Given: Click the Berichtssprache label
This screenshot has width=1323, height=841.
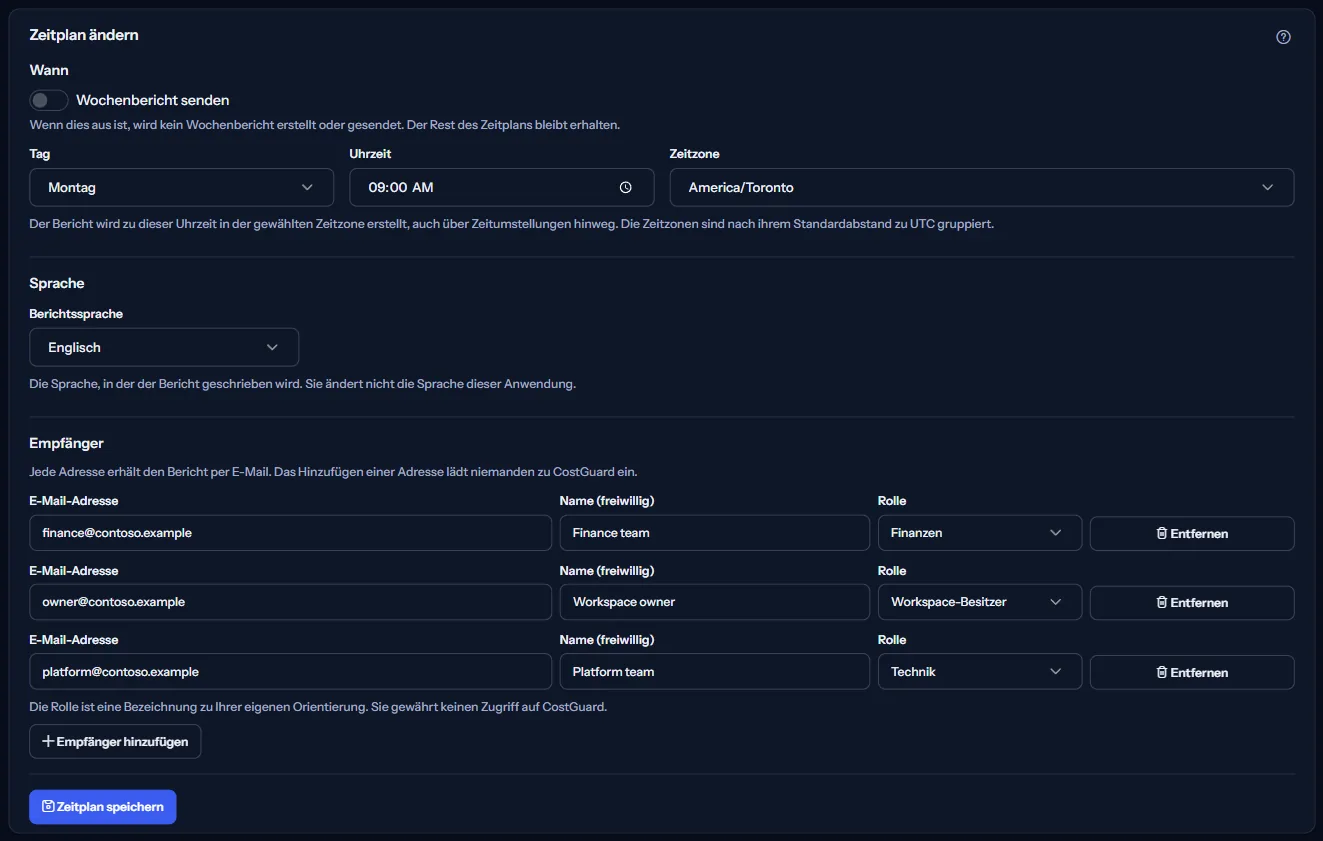Looking at the screenshot, I should point(76,314).
